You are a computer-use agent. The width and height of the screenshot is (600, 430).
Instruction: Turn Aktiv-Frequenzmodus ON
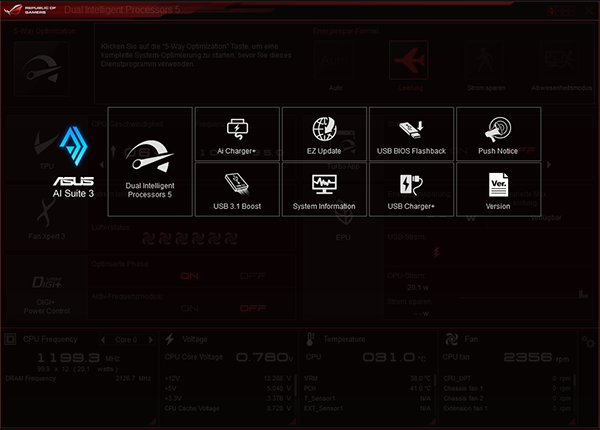point(189,308)
